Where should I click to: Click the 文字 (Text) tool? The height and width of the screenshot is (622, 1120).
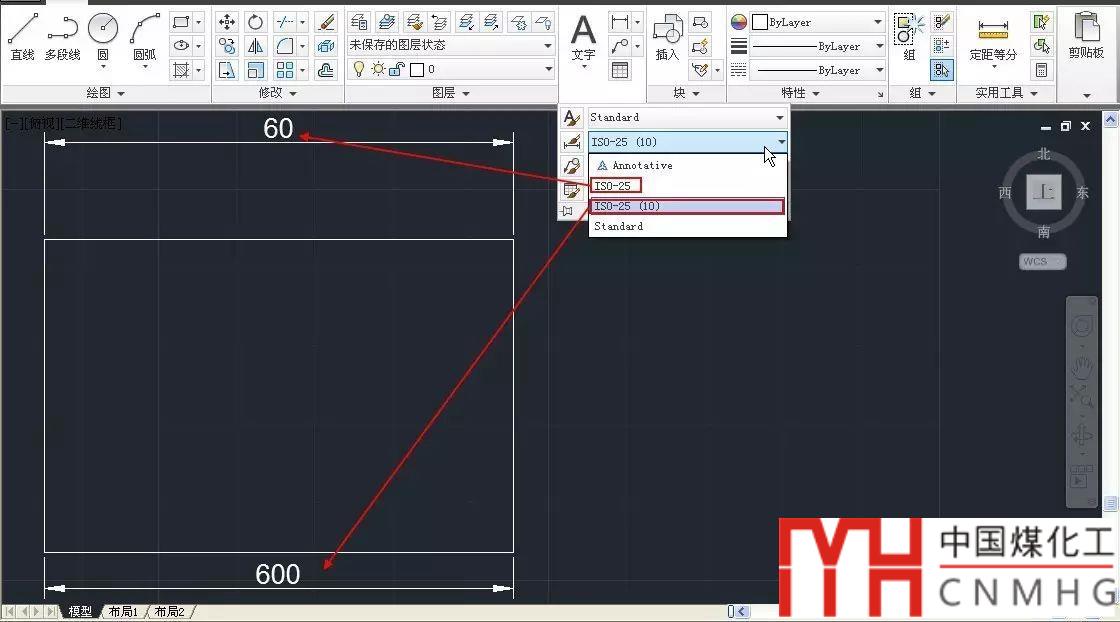(583, 38)
